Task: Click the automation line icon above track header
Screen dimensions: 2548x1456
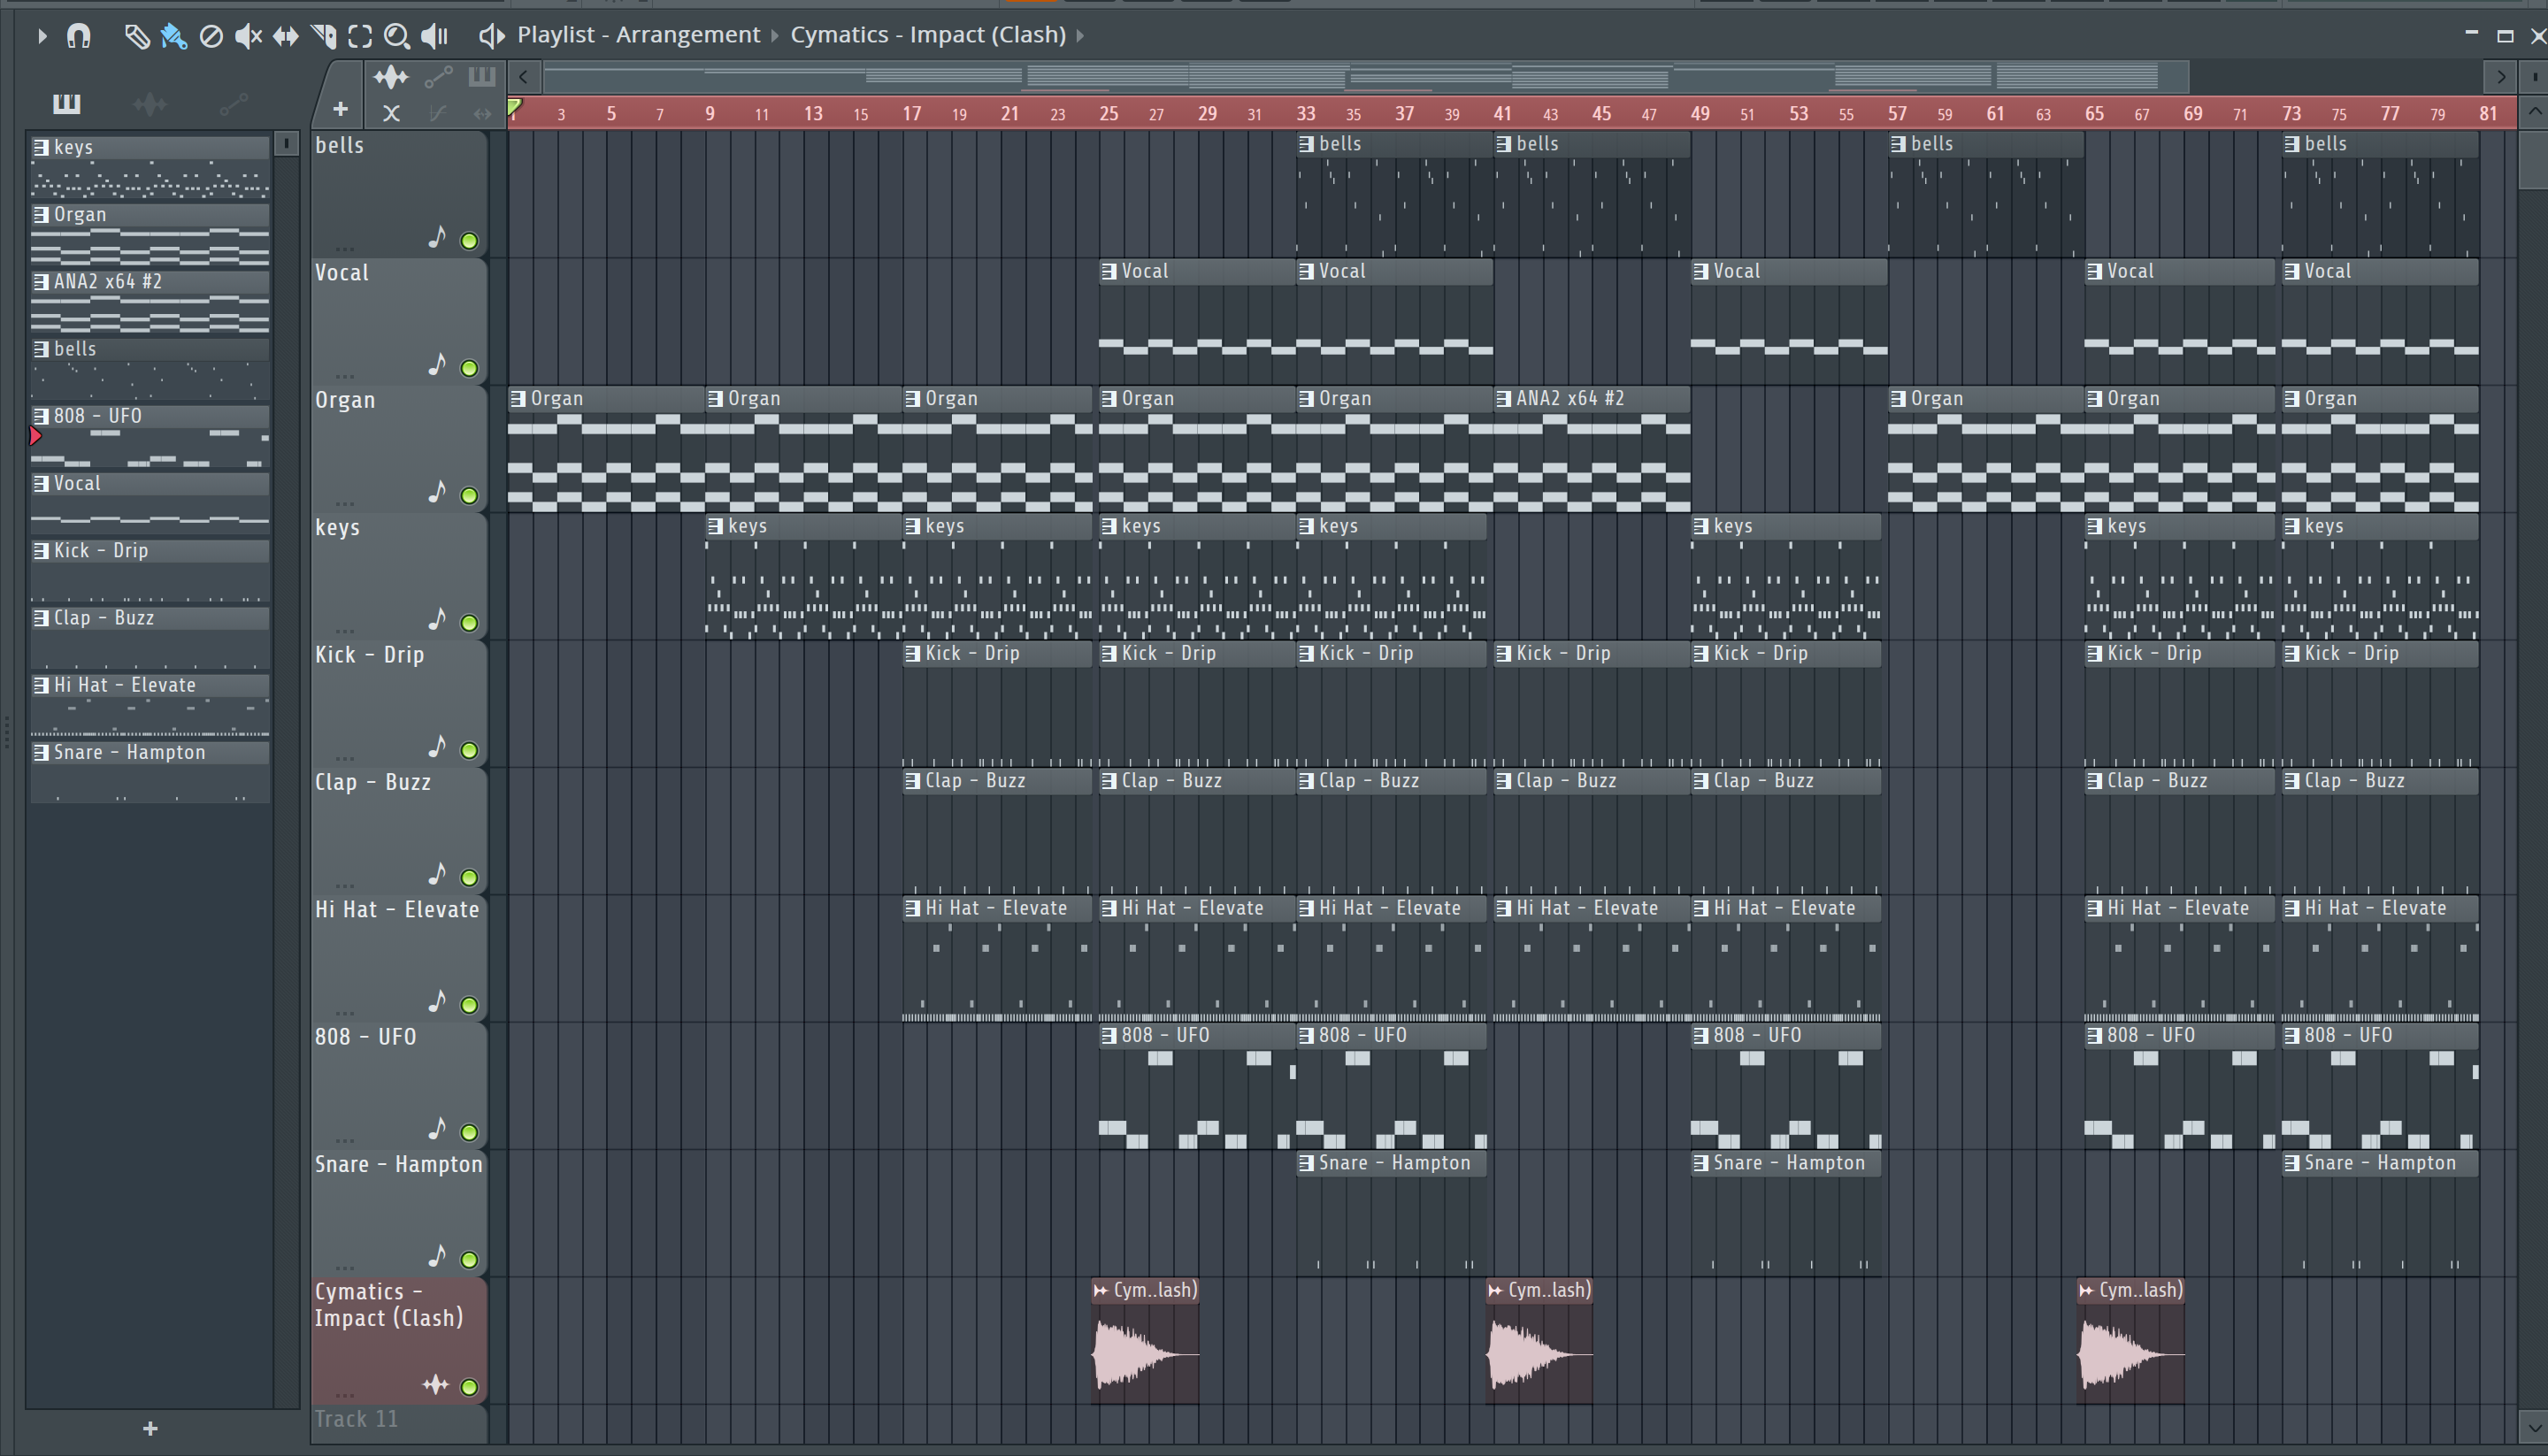Action: click(x=438, y=77)
